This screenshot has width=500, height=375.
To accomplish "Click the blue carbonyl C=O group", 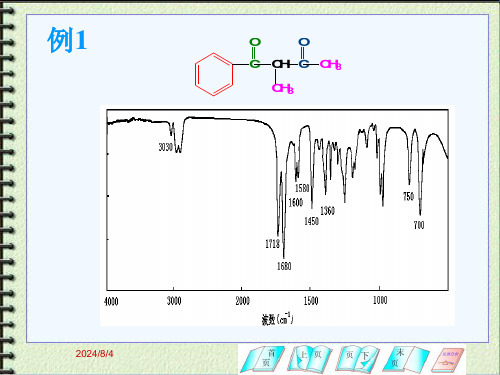I will [304, 53].
